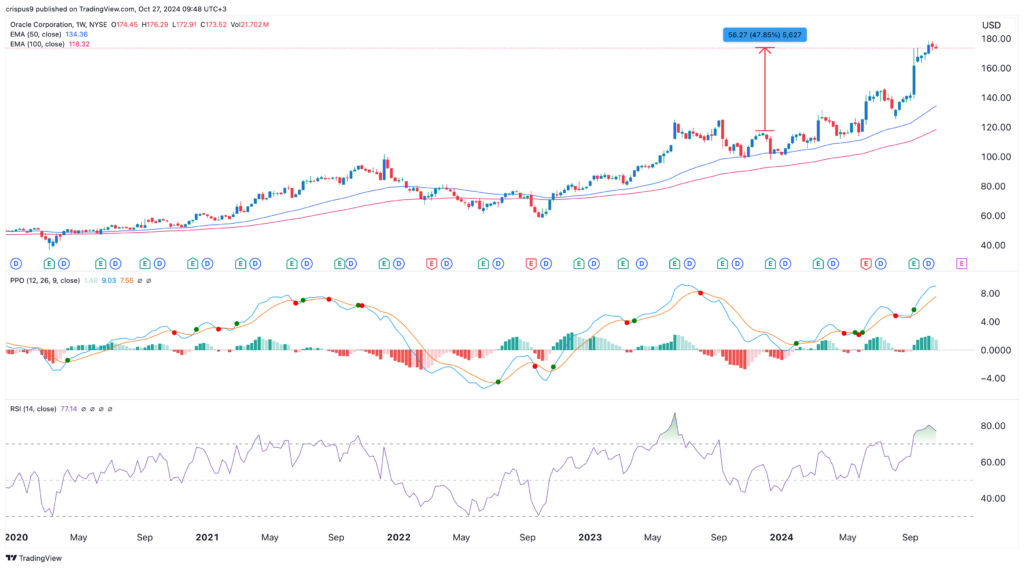Click the PPO (12, 26, 9, close) legend
The image size is (1024, 568).
pos(44,281)
